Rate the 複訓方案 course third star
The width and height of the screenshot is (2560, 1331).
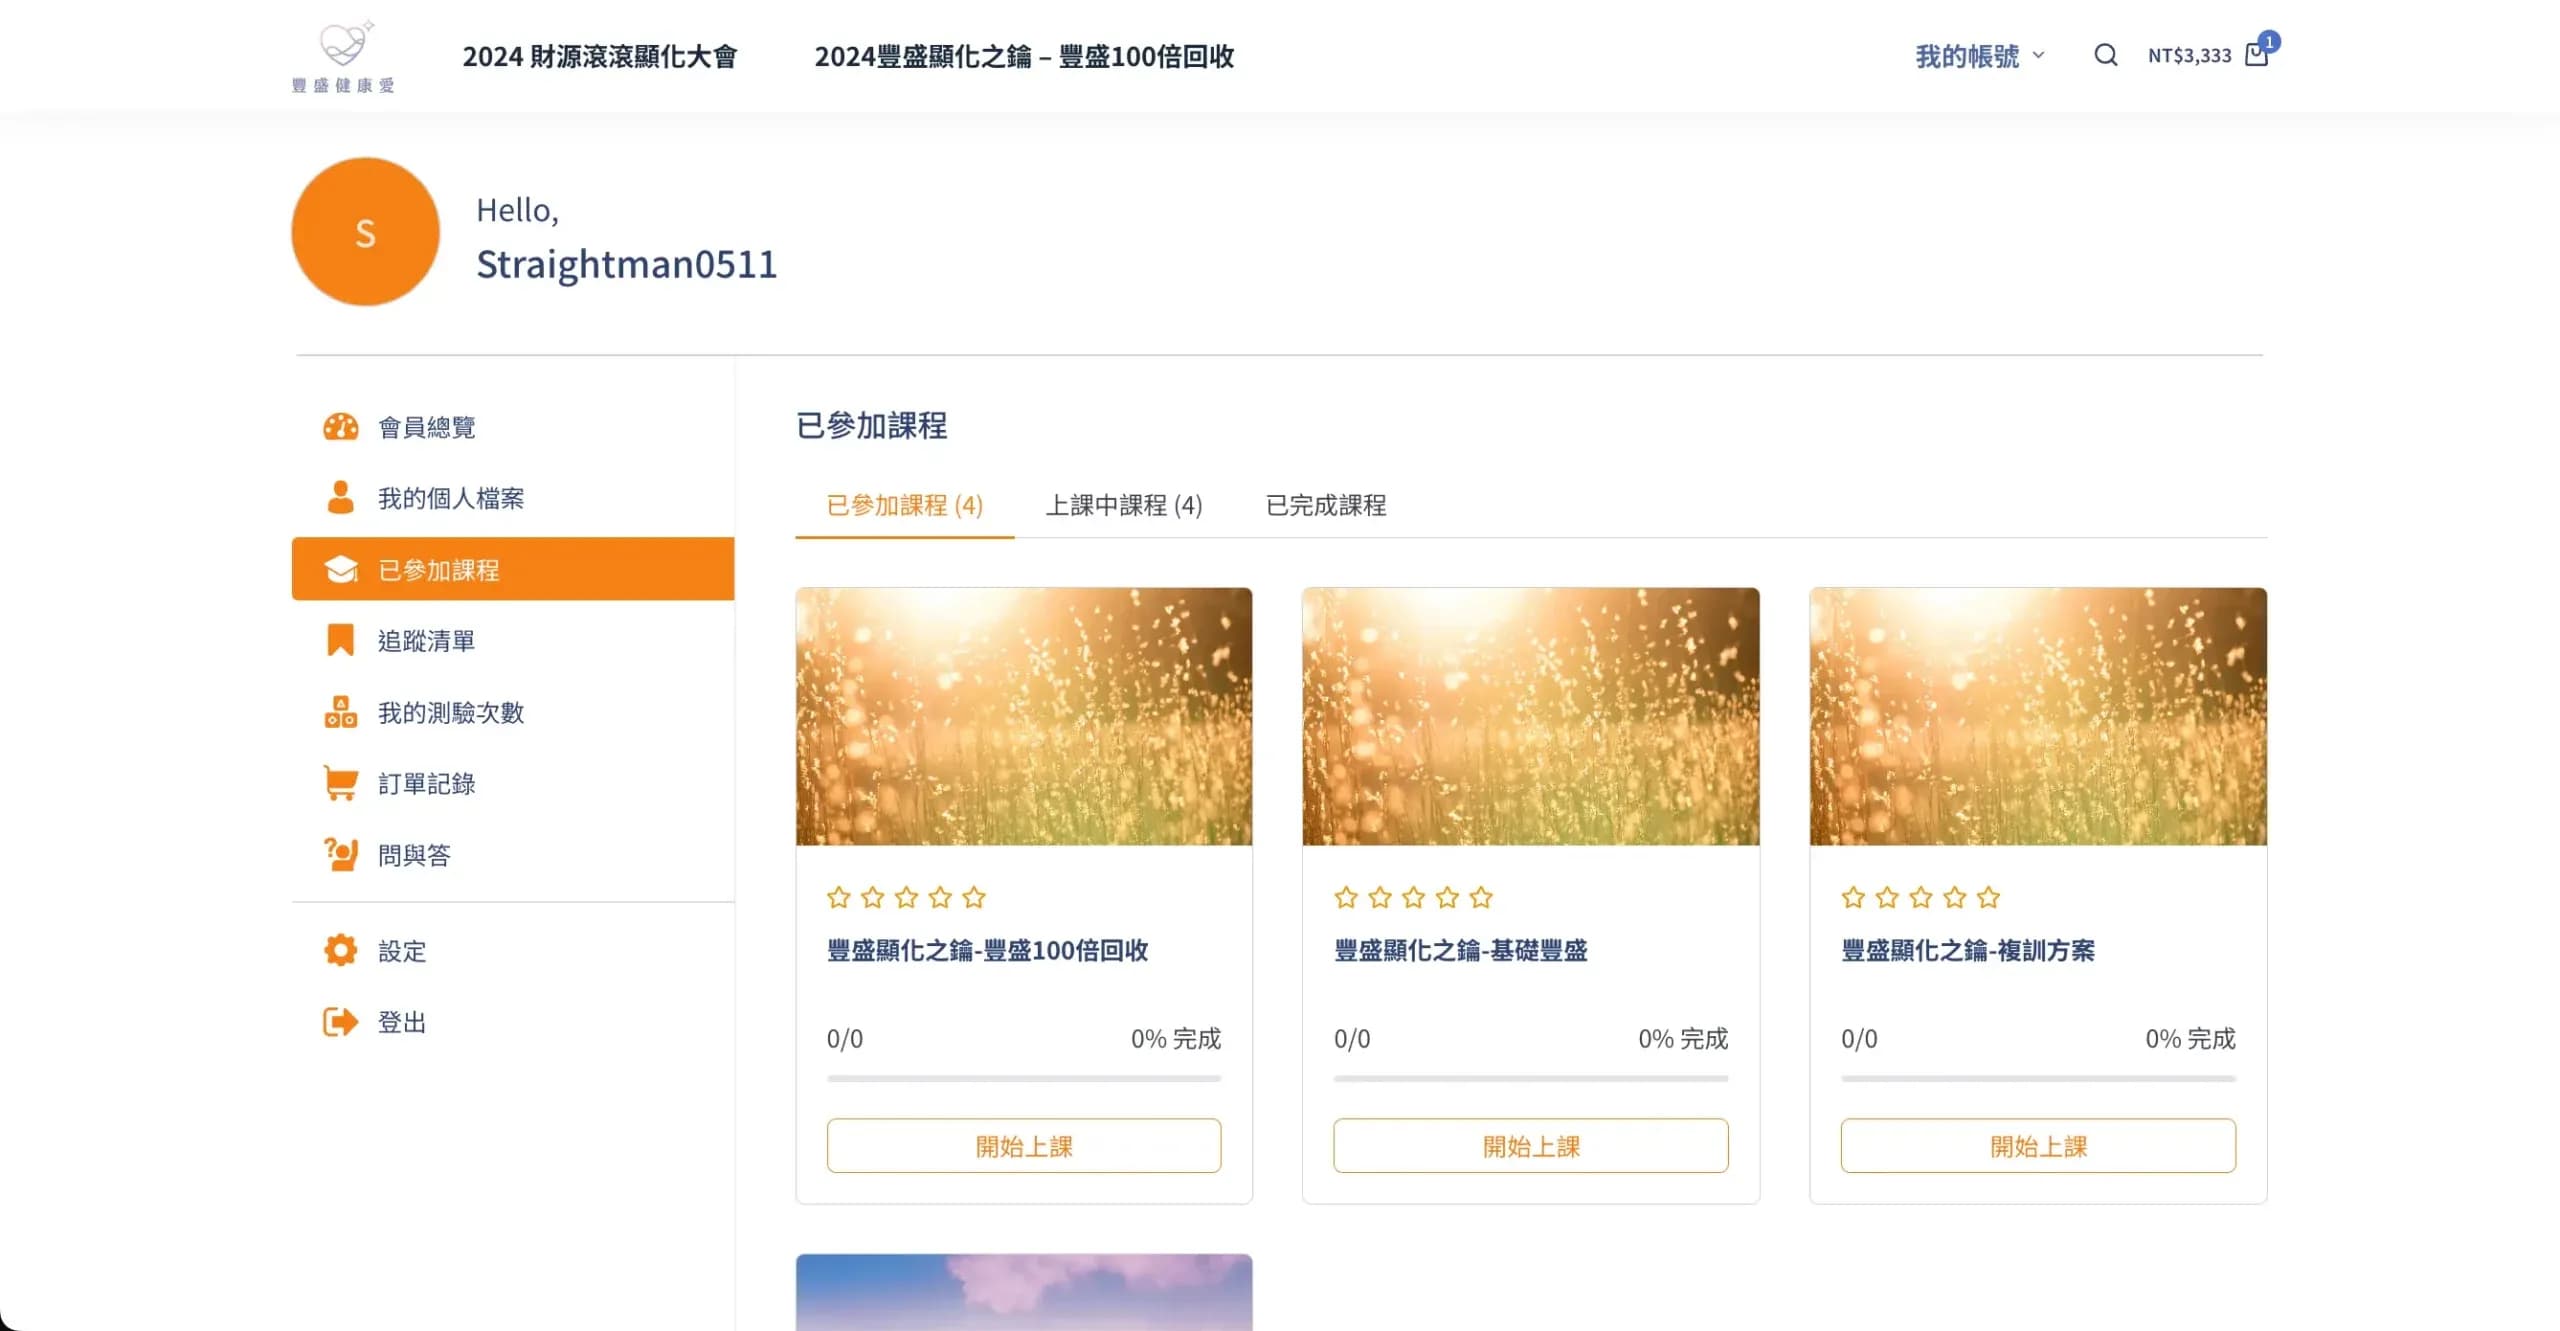tap(1920, 897)
